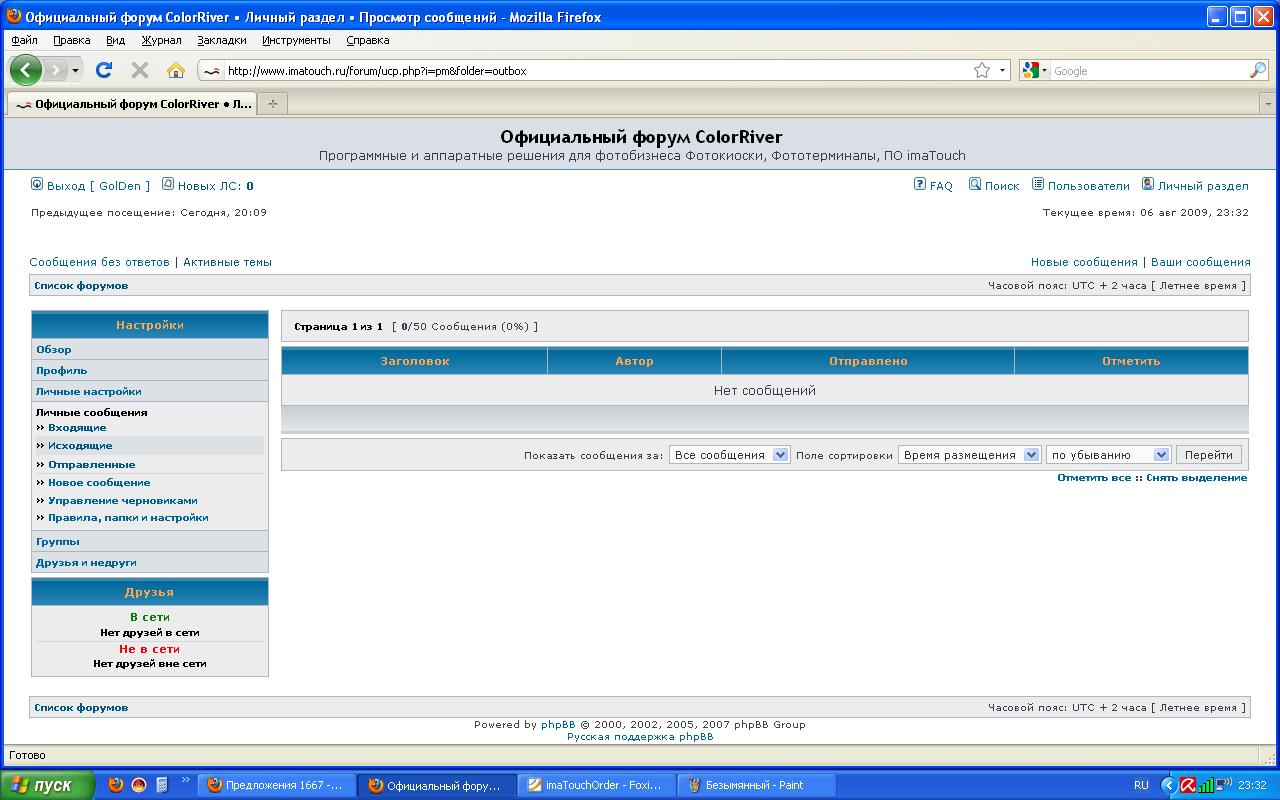Click the logout icon beside Выход

tap(37, 184)
